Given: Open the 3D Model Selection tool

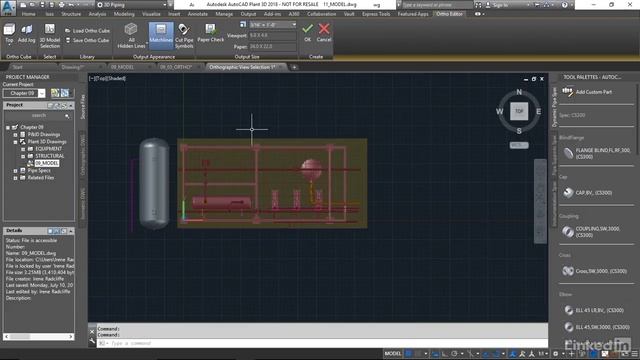Looking at the screenshot, I should tap(50, 36).
